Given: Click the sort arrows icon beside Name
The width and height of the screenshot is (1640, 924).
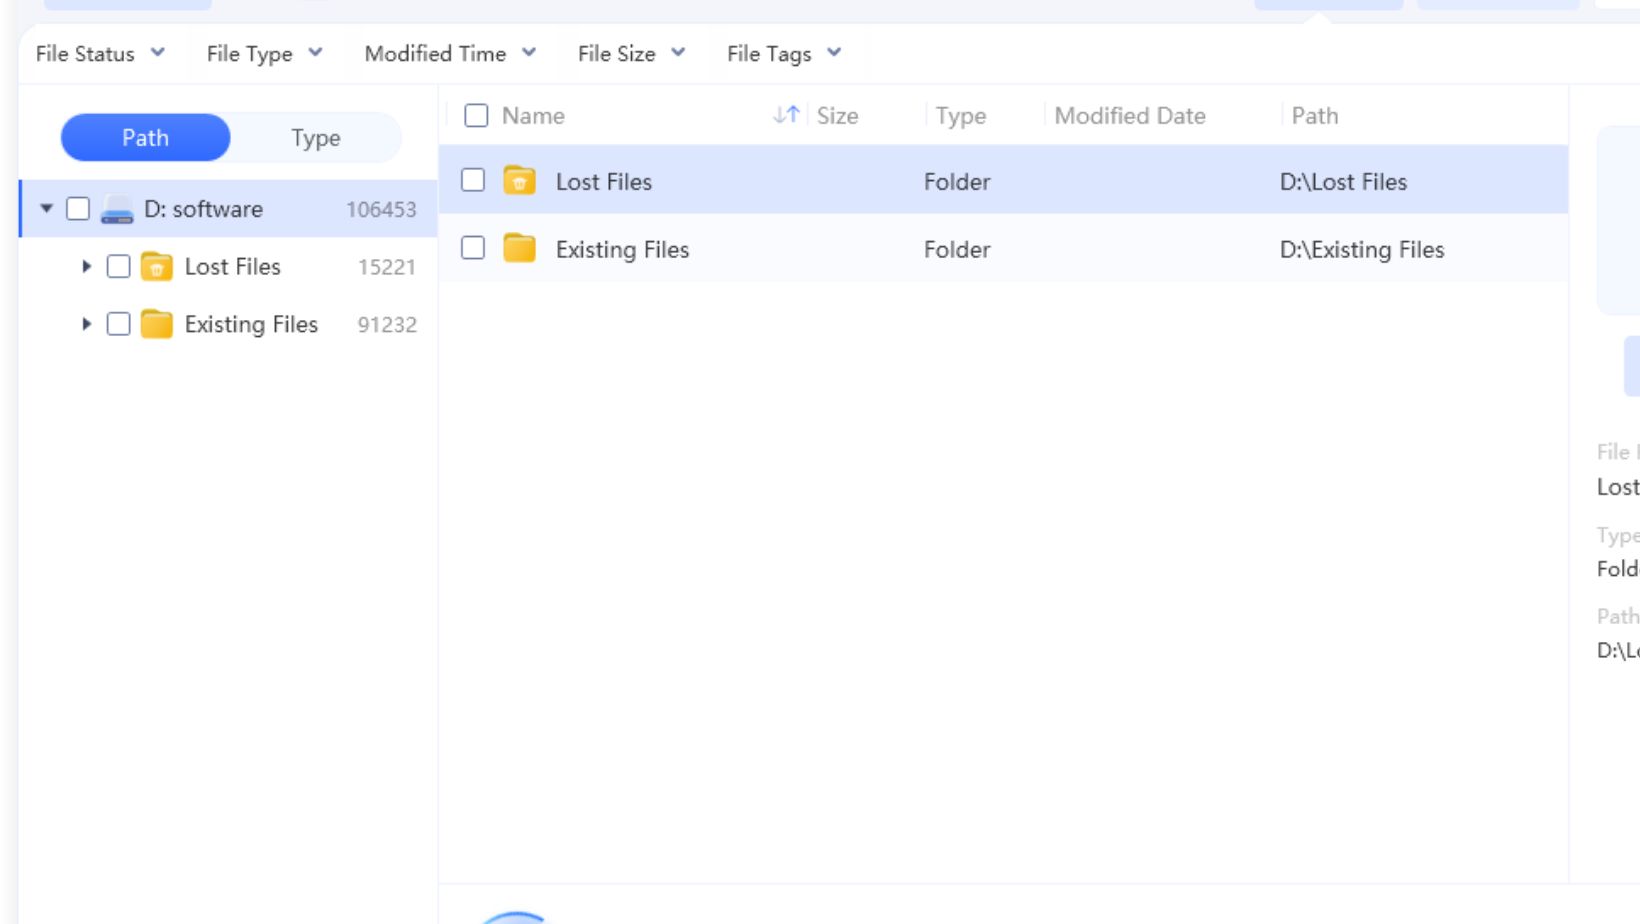Looking at the screenshot, I should (786, 115).
